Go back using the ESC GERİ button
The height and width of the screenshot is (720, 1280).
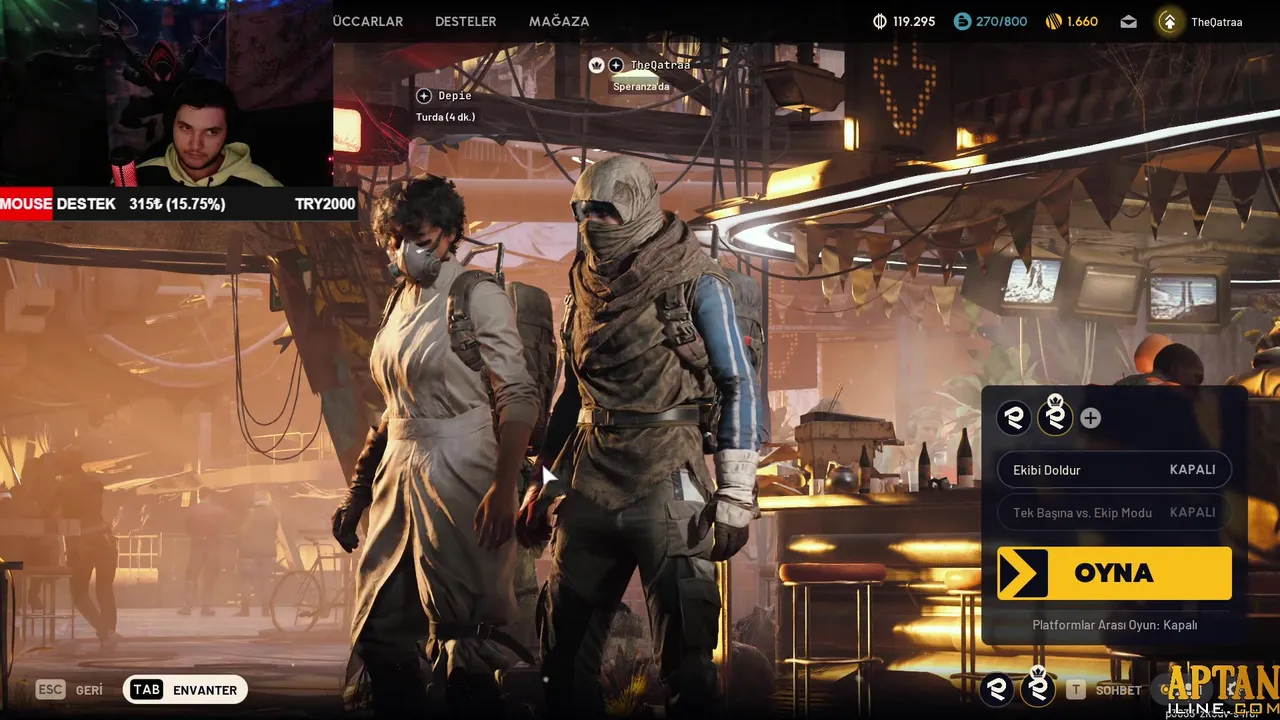pyautogui.click(x=70, y=690)
